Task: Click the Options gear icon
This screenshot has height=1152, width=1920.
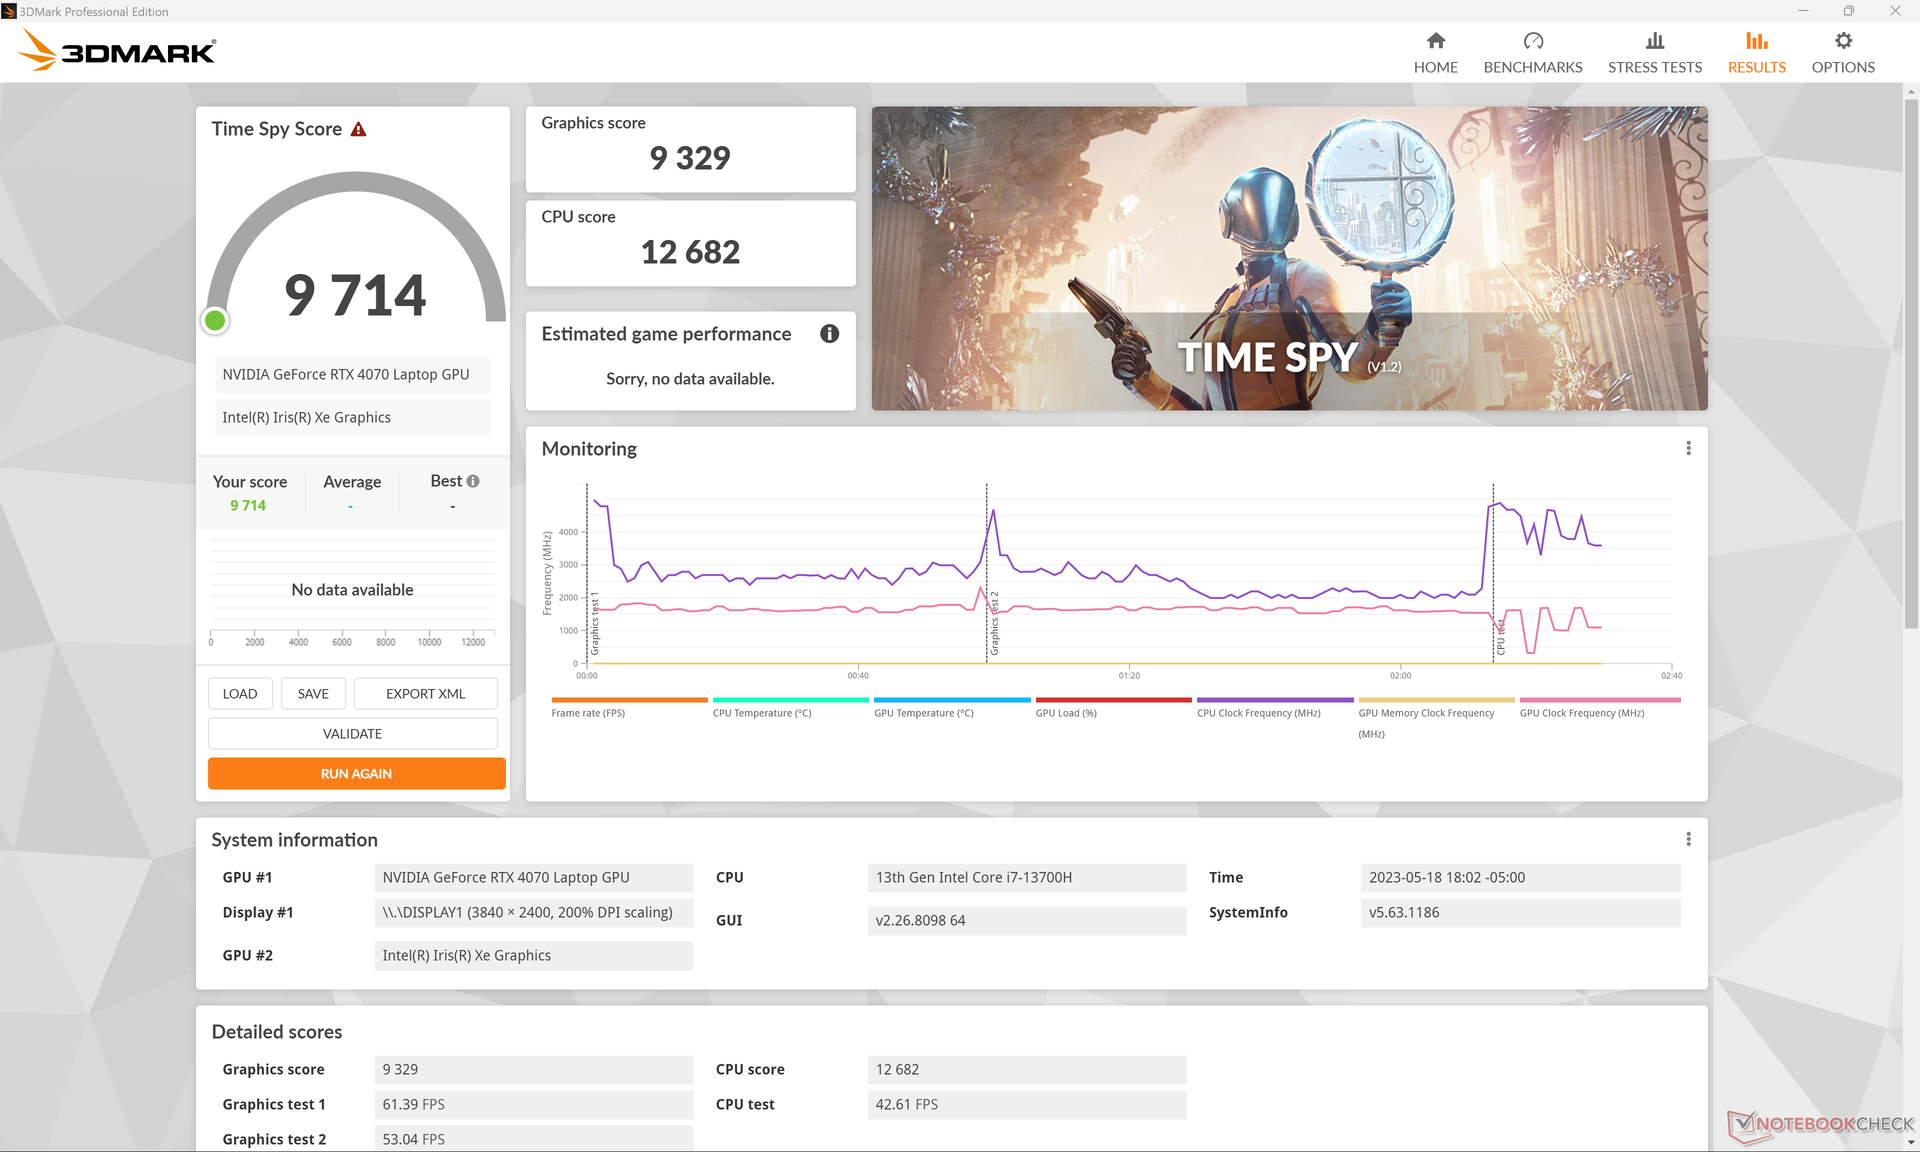Action: pos(1842,41)
